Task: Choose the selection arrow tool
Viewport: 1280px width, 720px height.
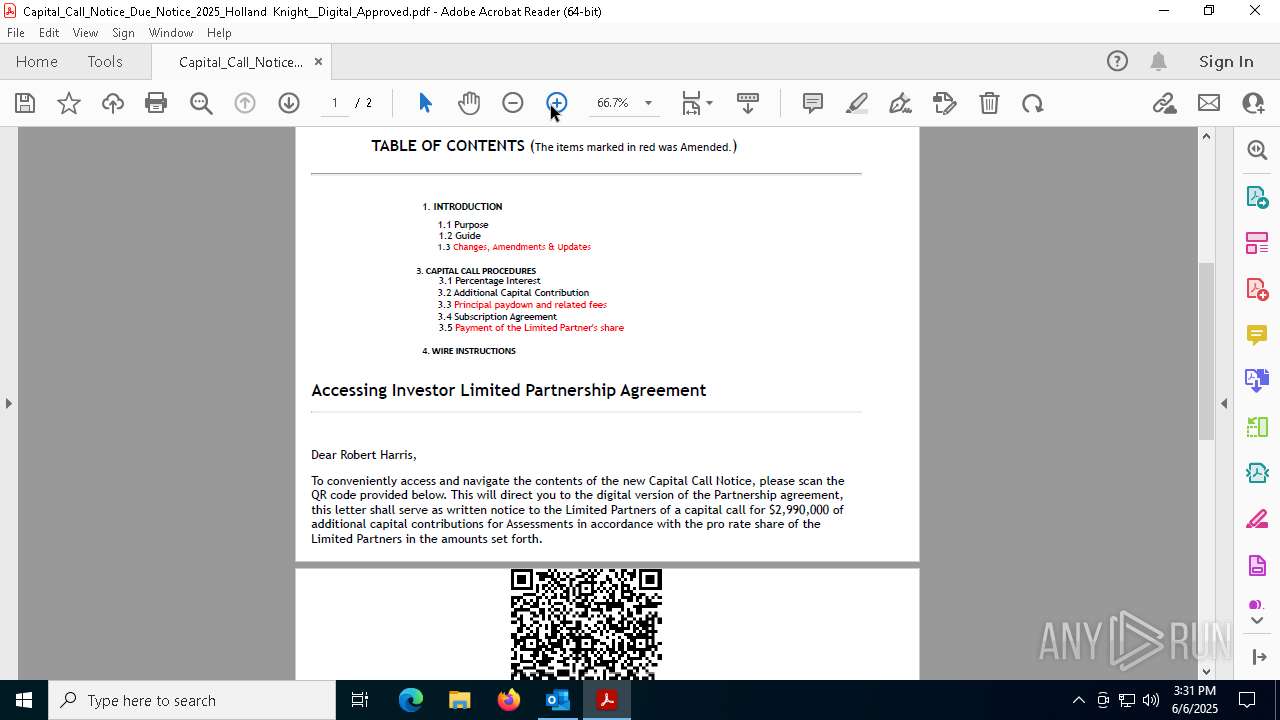Action: coord(425,103)
